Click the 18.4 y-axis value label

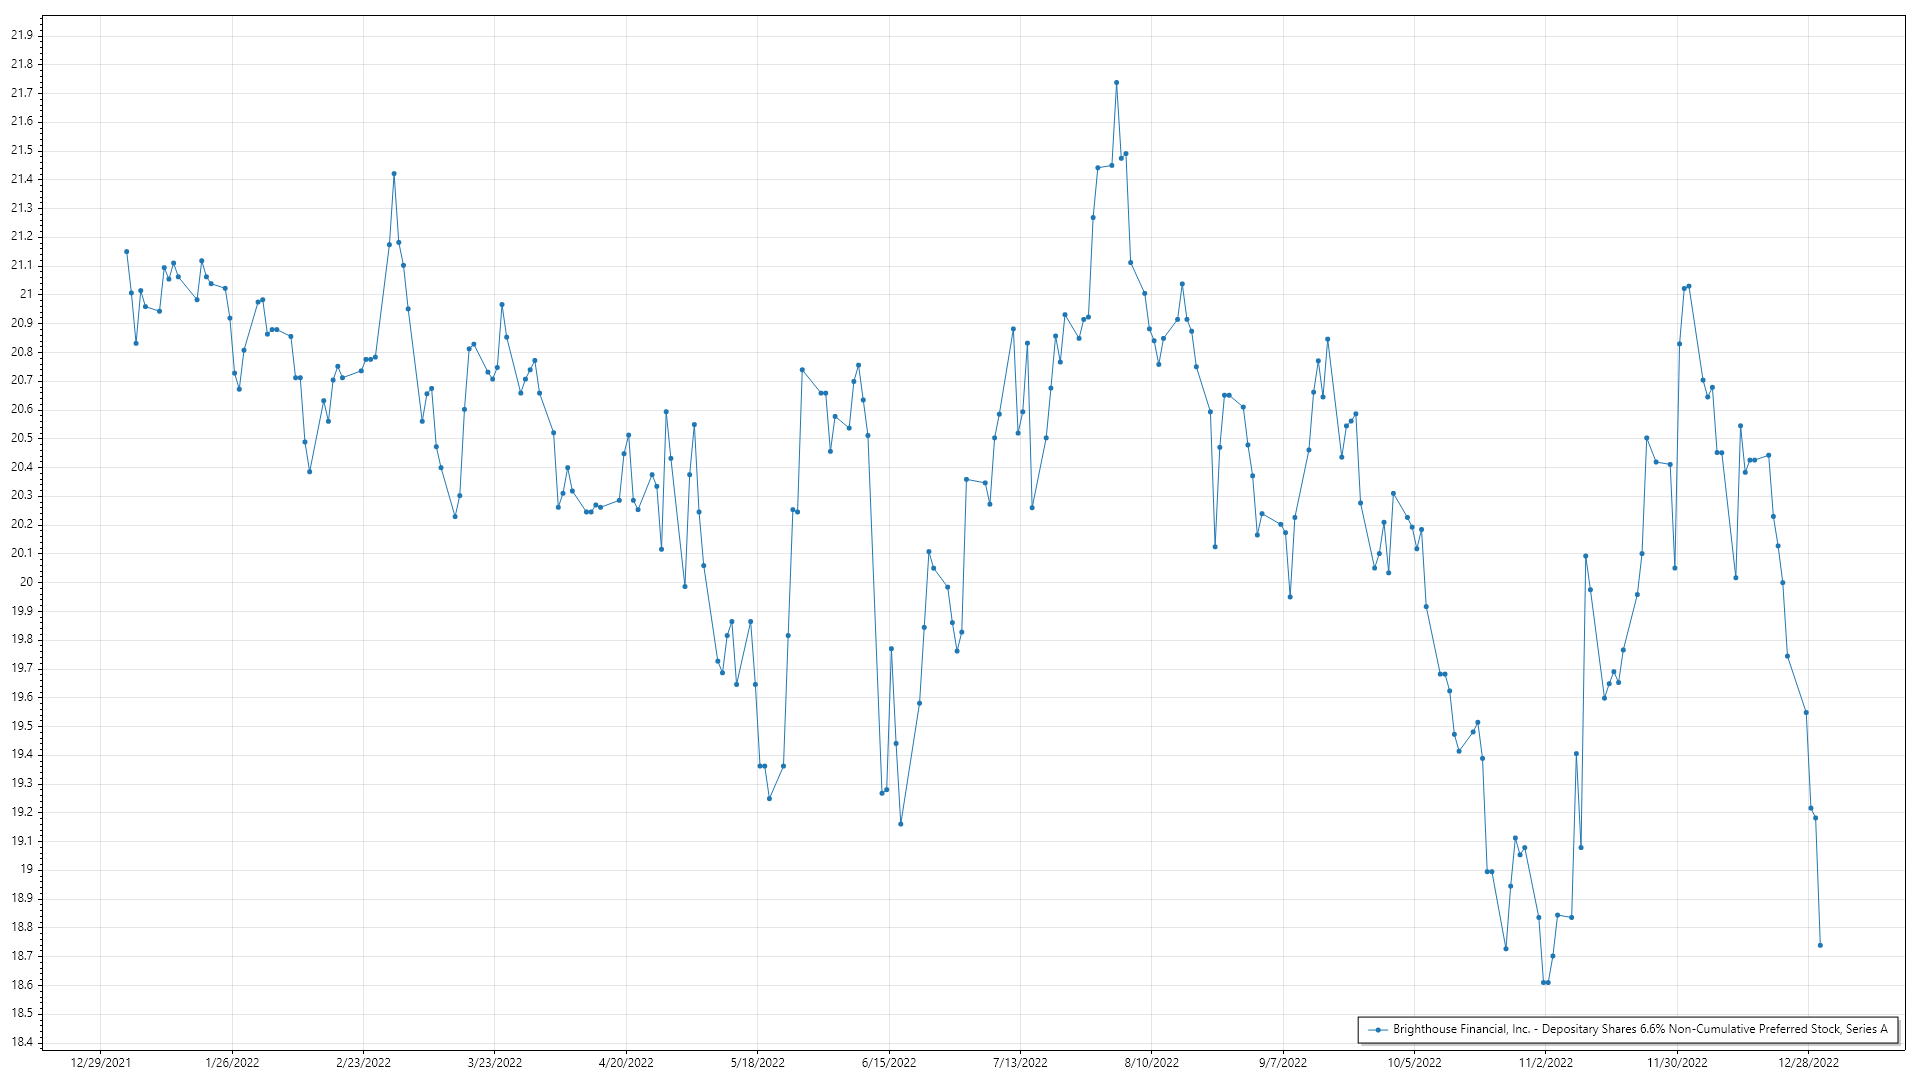(x=22, y=1042)
